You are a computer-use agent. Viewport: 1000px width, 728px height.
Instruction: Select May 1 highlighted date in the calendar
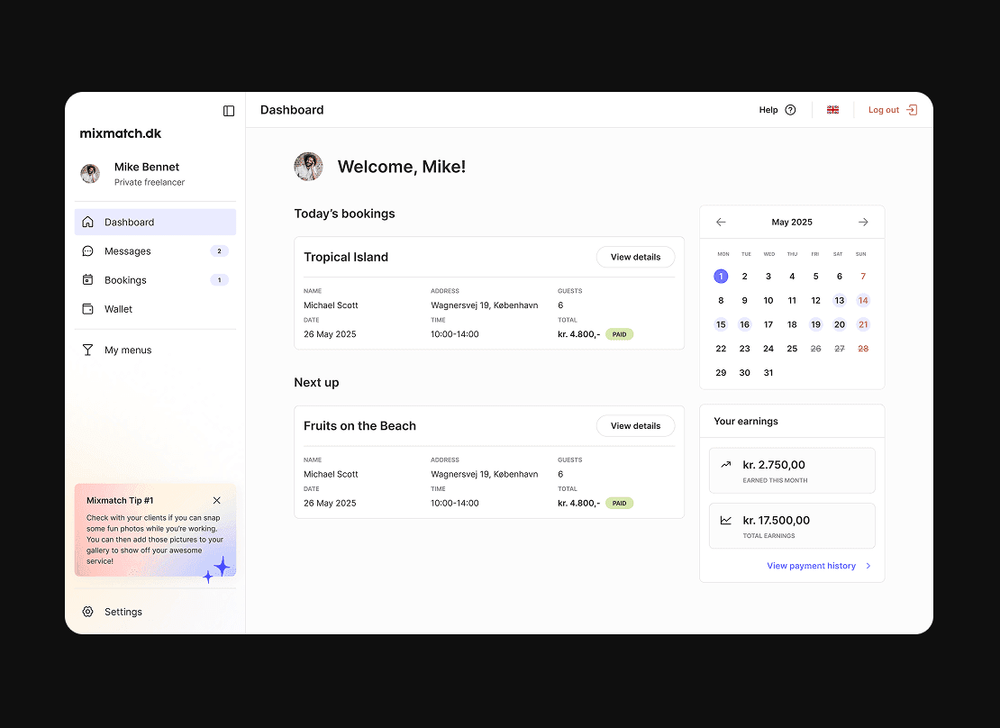pyautogui.click(x=721, y=275)
